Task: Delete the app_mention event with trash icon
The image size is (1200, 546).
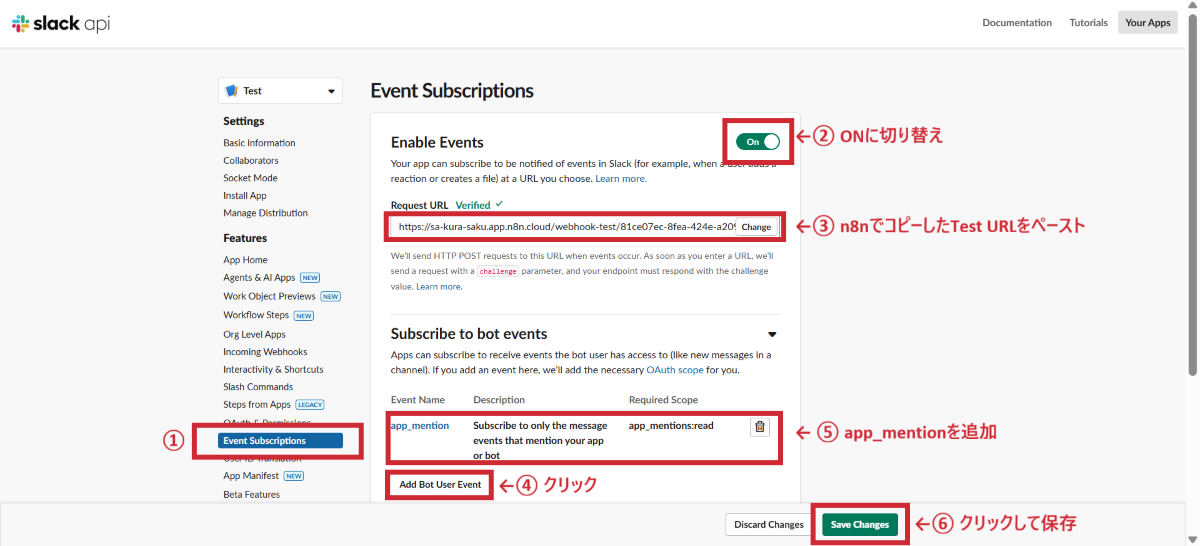Action: [760, 427]
